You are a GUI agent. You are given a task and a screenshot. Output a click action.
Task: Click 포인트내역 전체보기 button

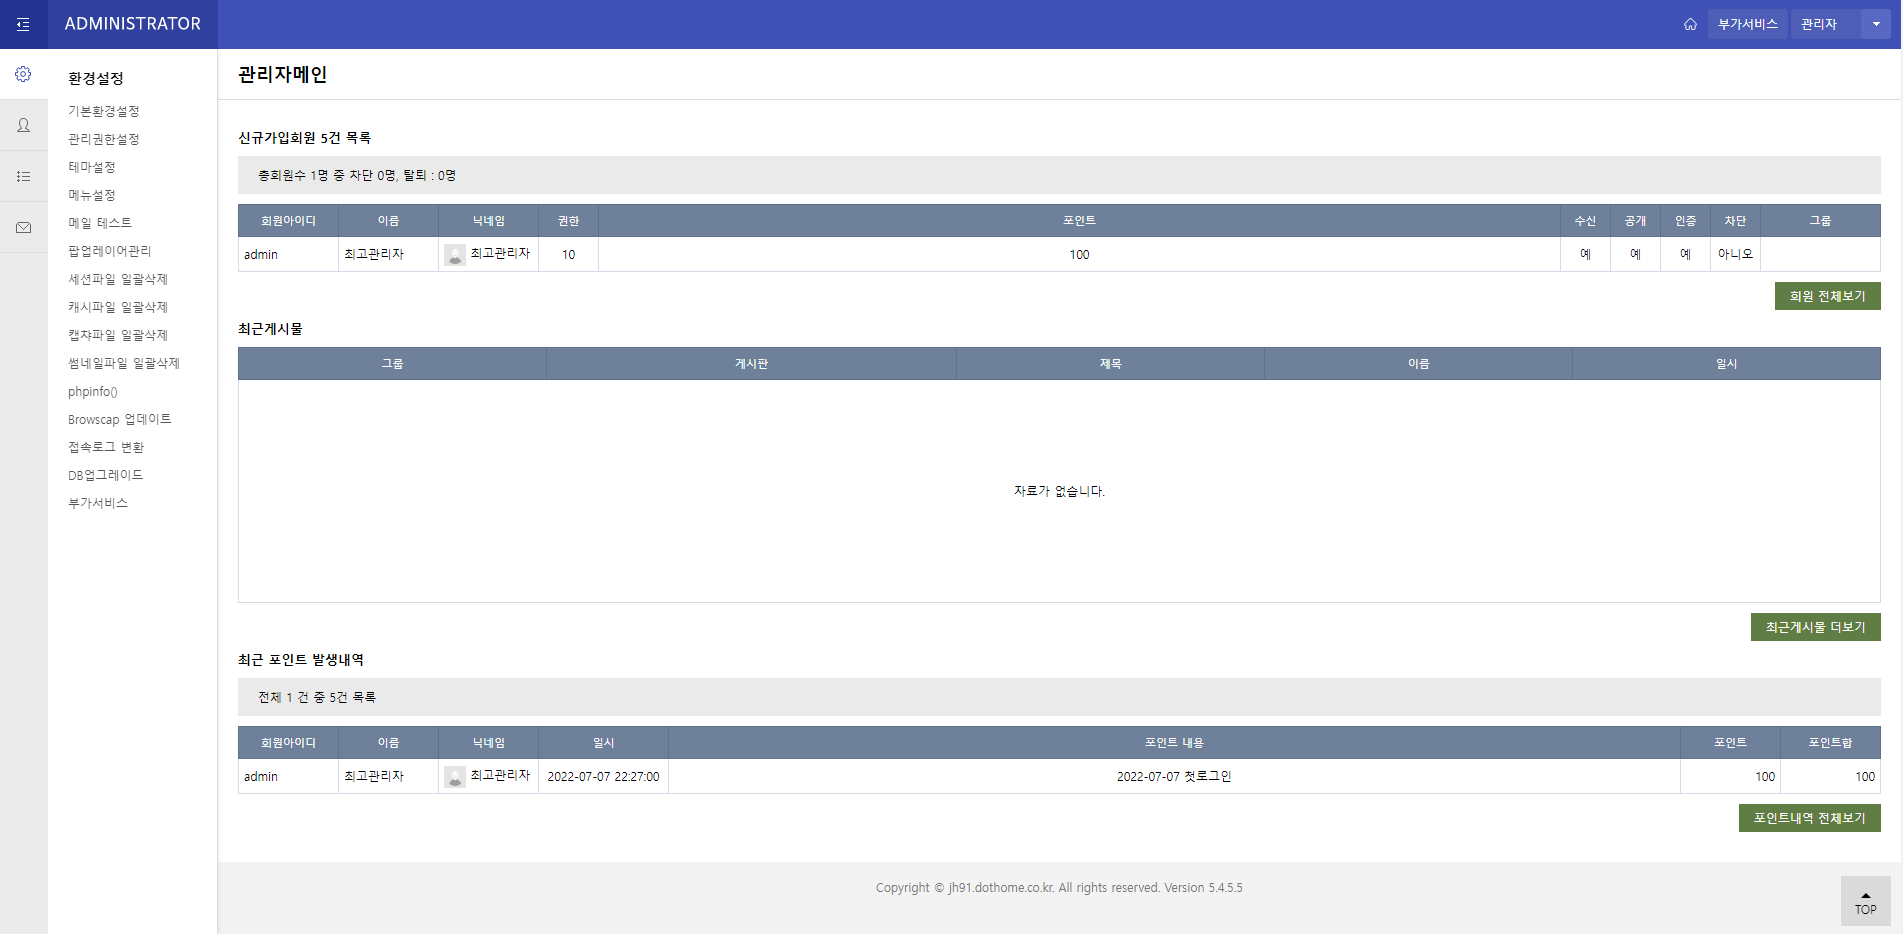click(1809, 818)
